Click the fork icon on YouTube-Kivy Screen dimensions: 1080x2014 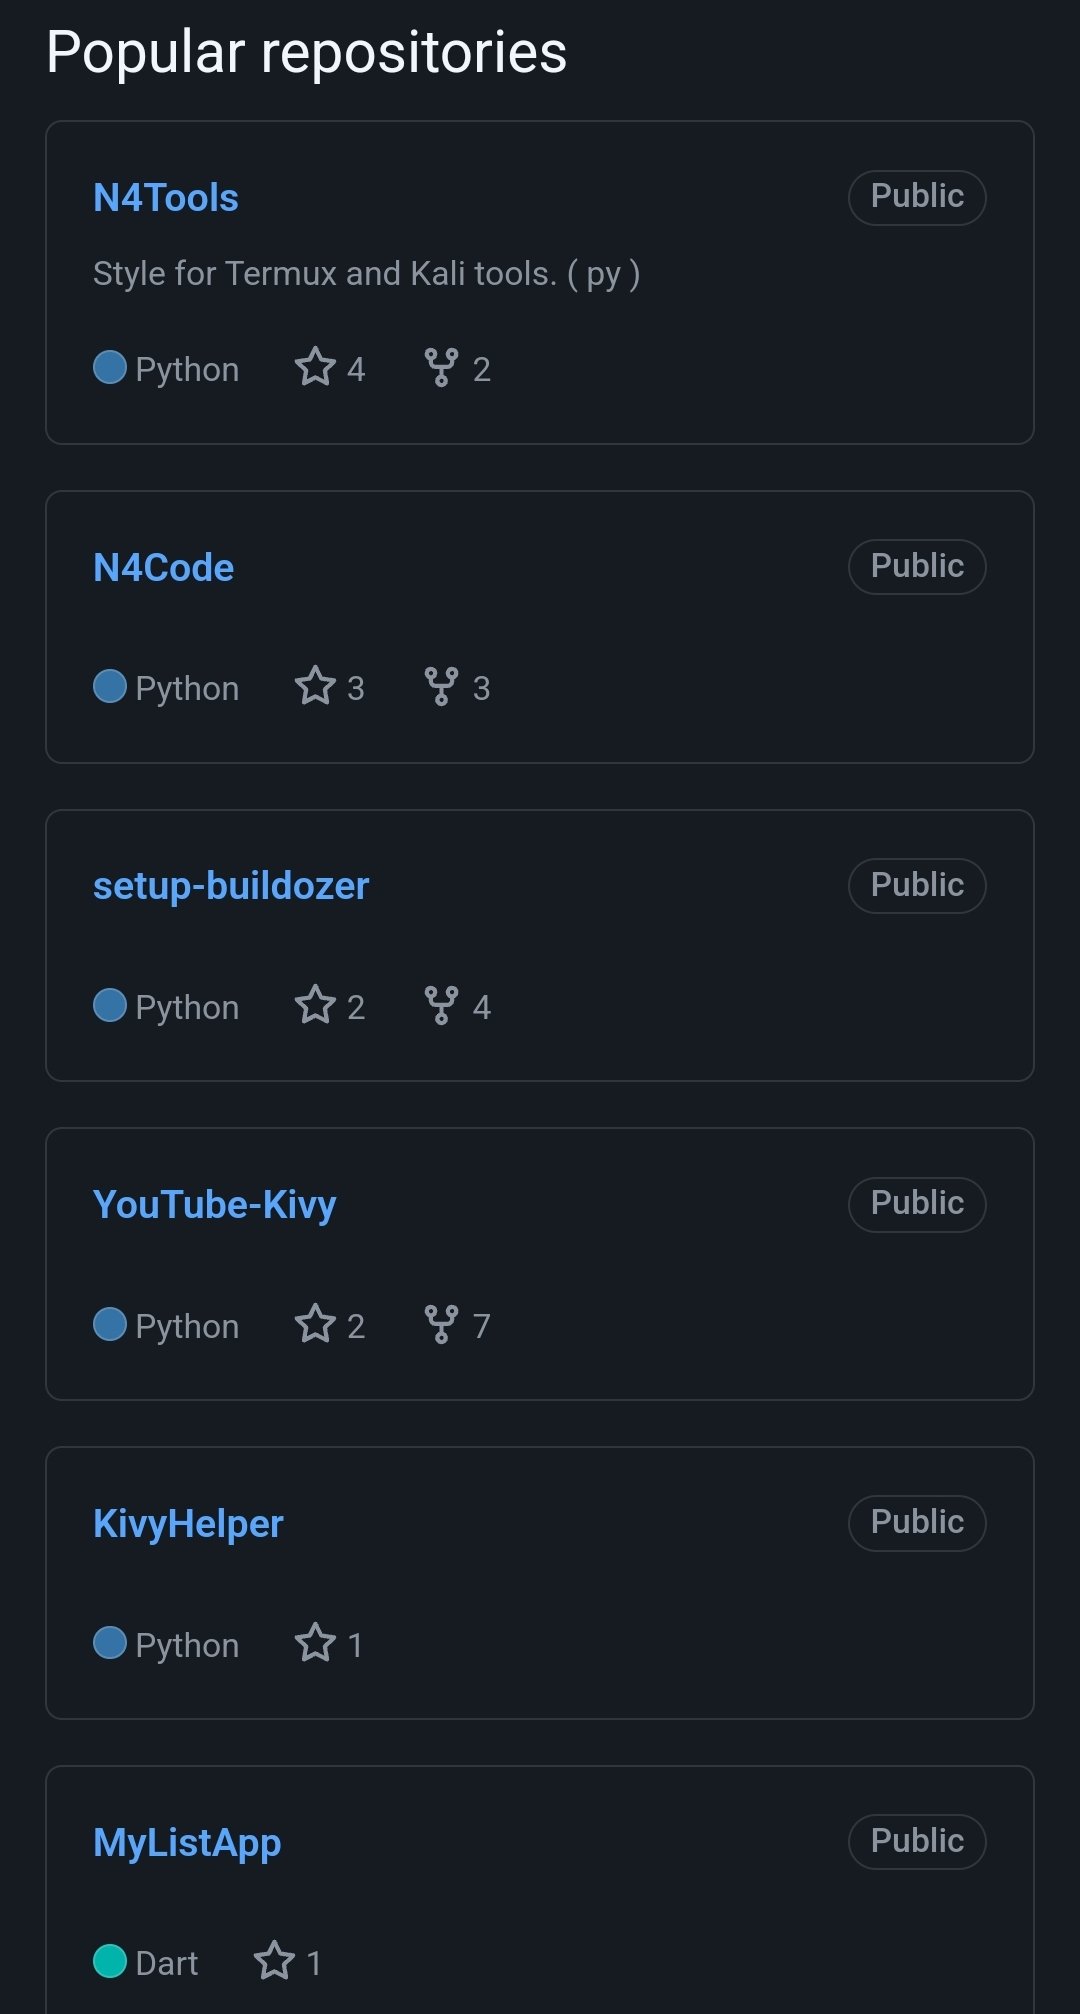(441, 1324)
